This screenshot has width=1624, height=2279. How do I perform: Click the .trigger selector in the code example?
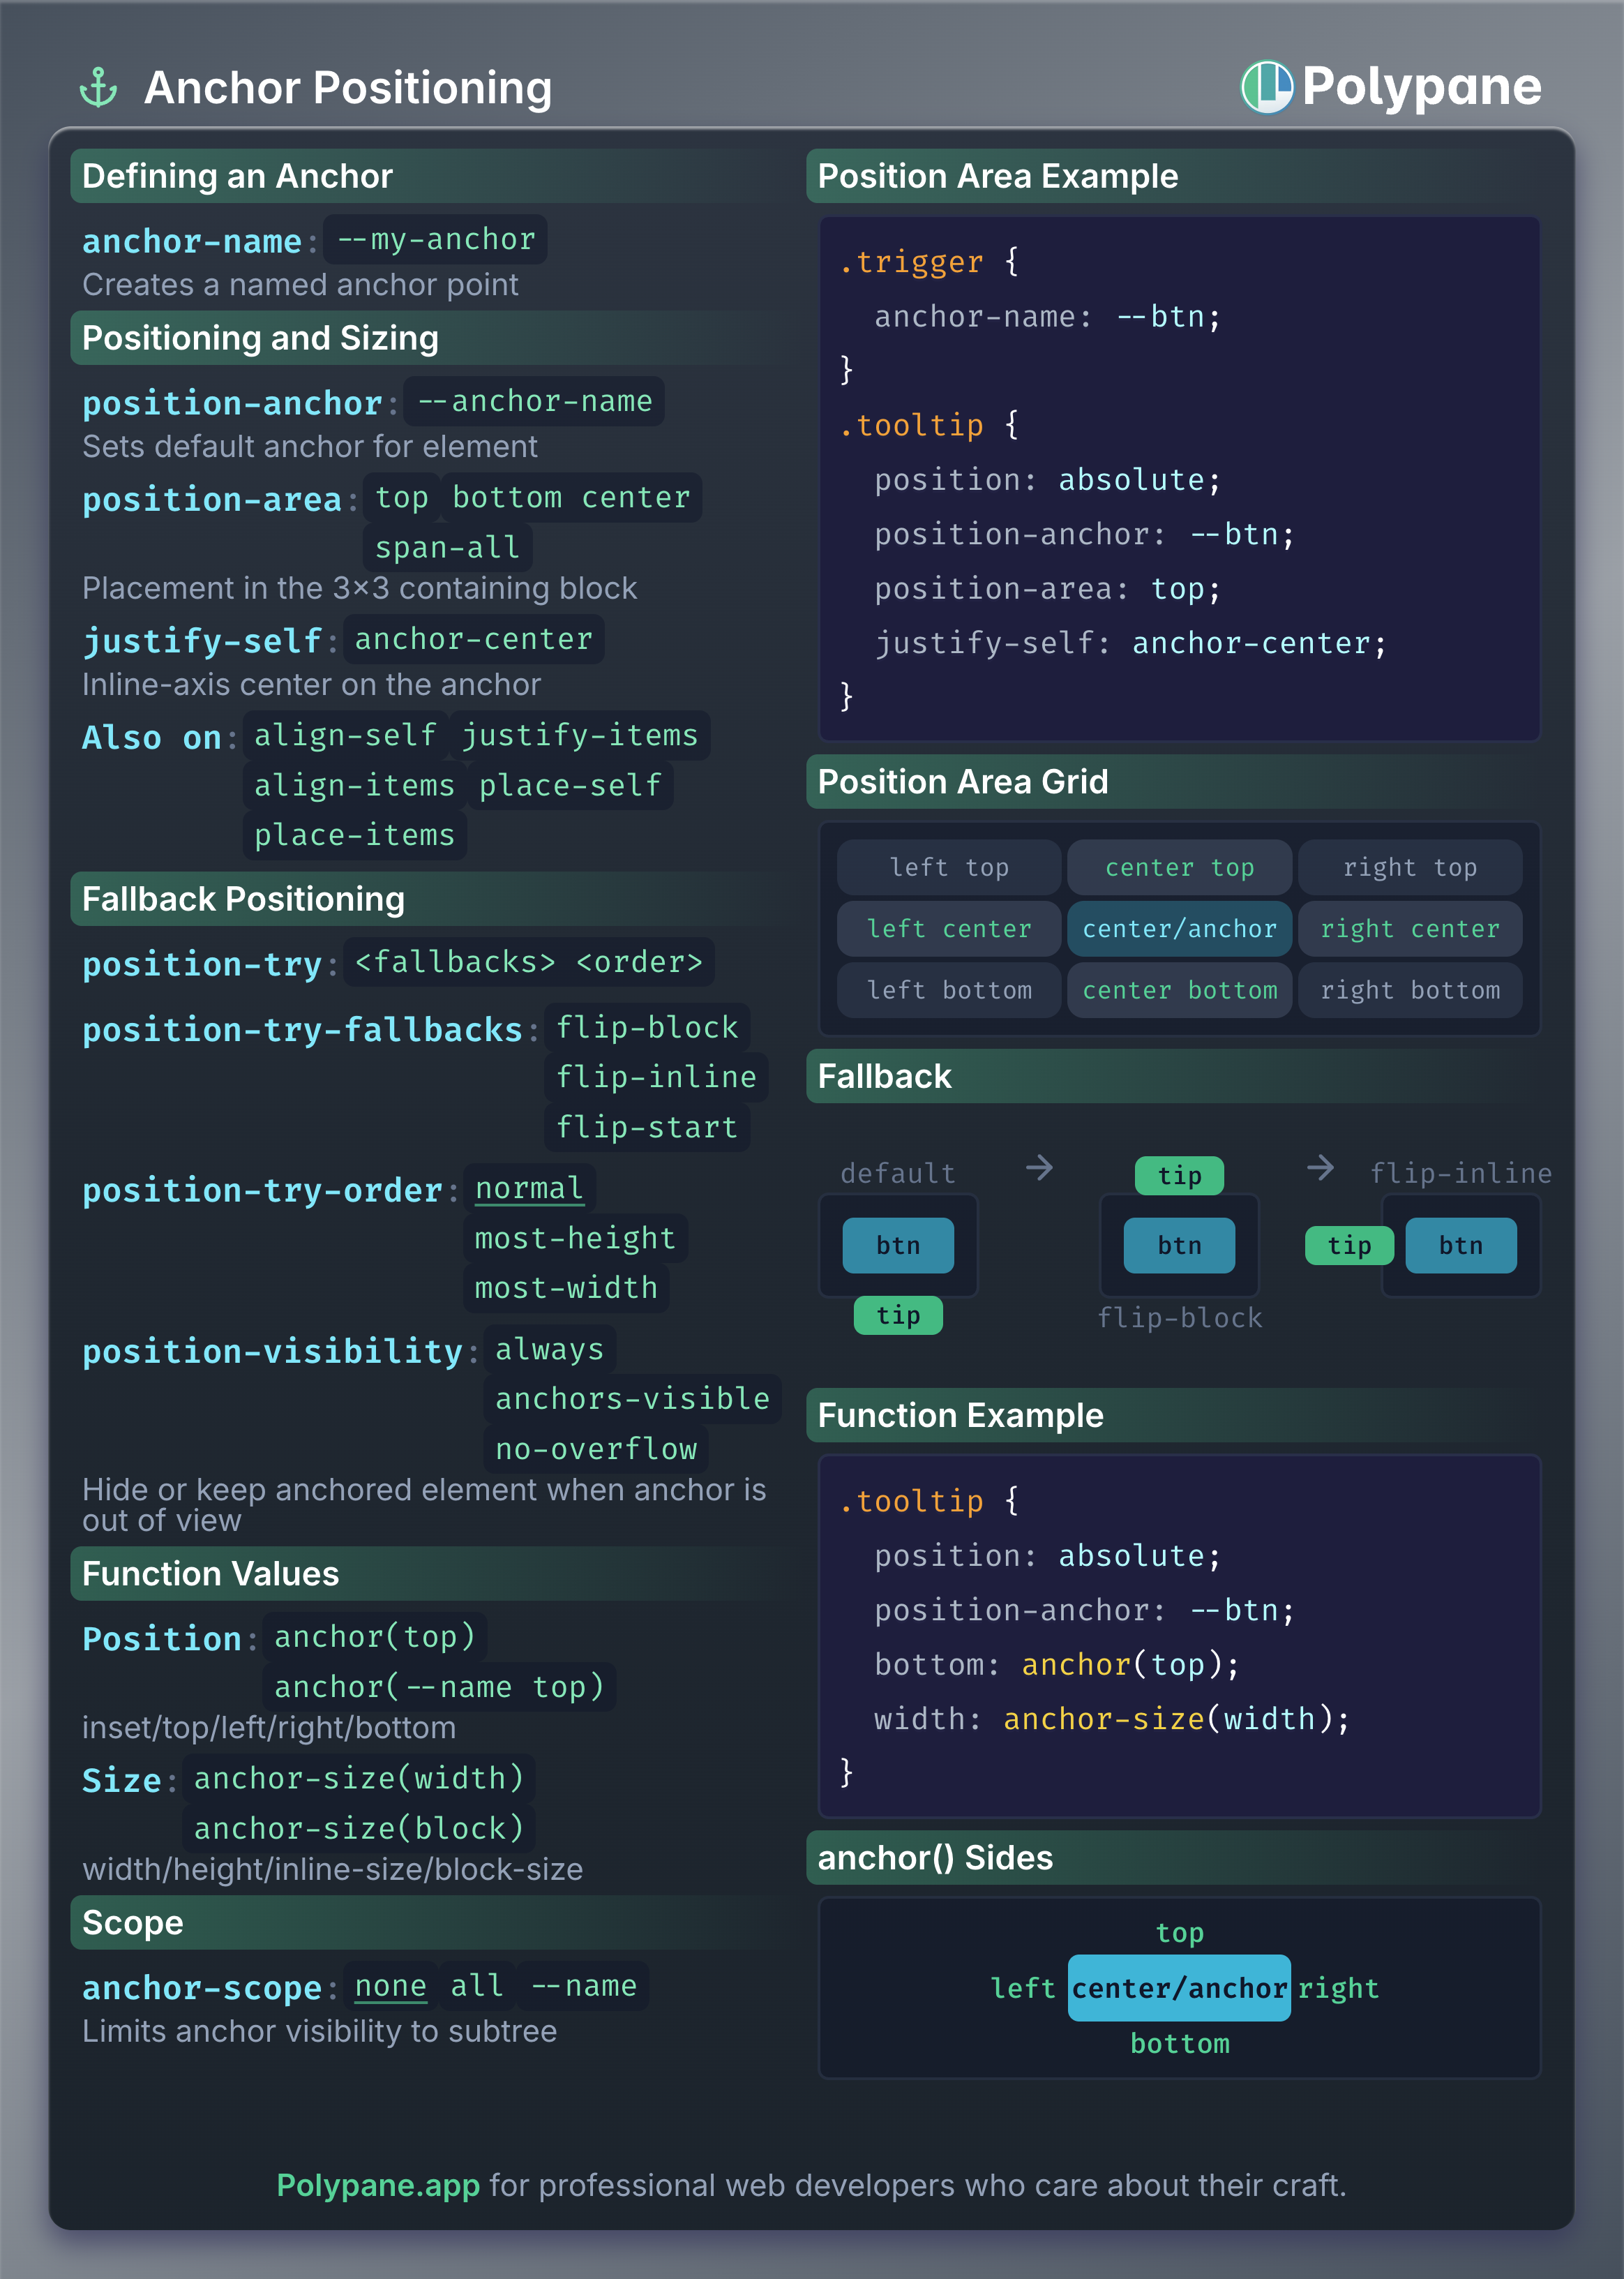(x=911, y=262)
